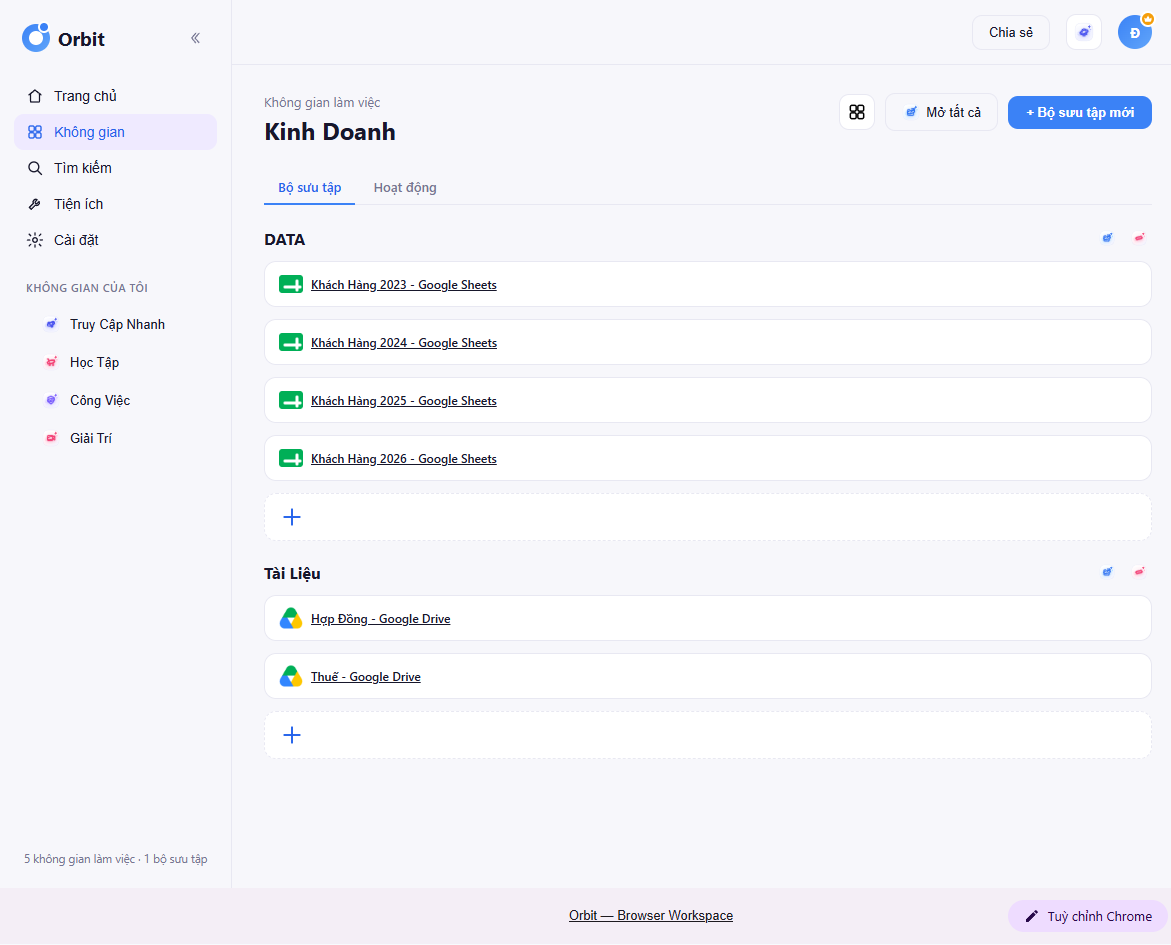Switch to the Hoạt động tab

(405, 188)
